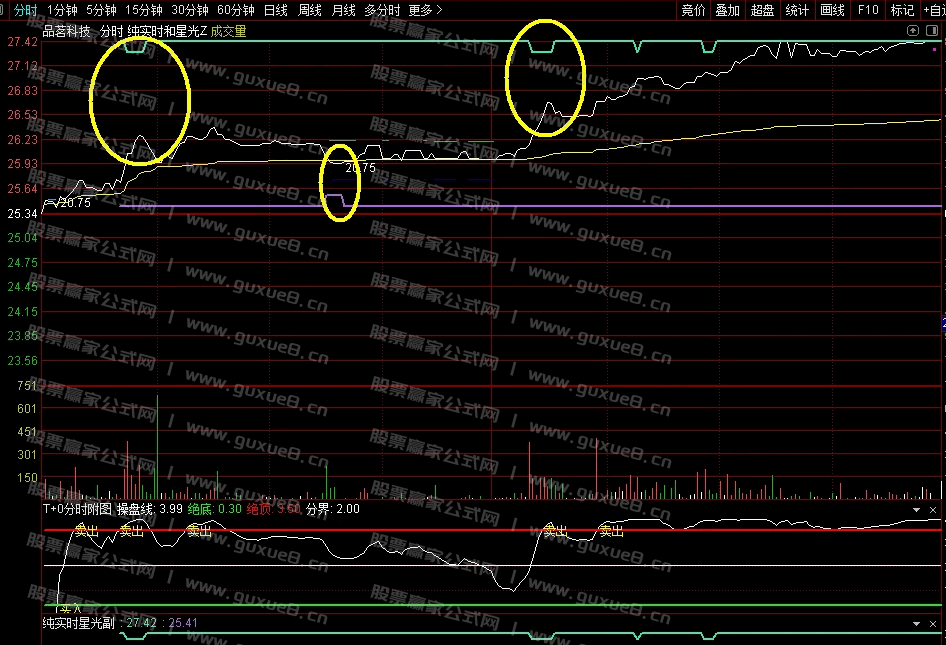
Task: Click the first 卖出 signal marker
Action: (87, 532)
